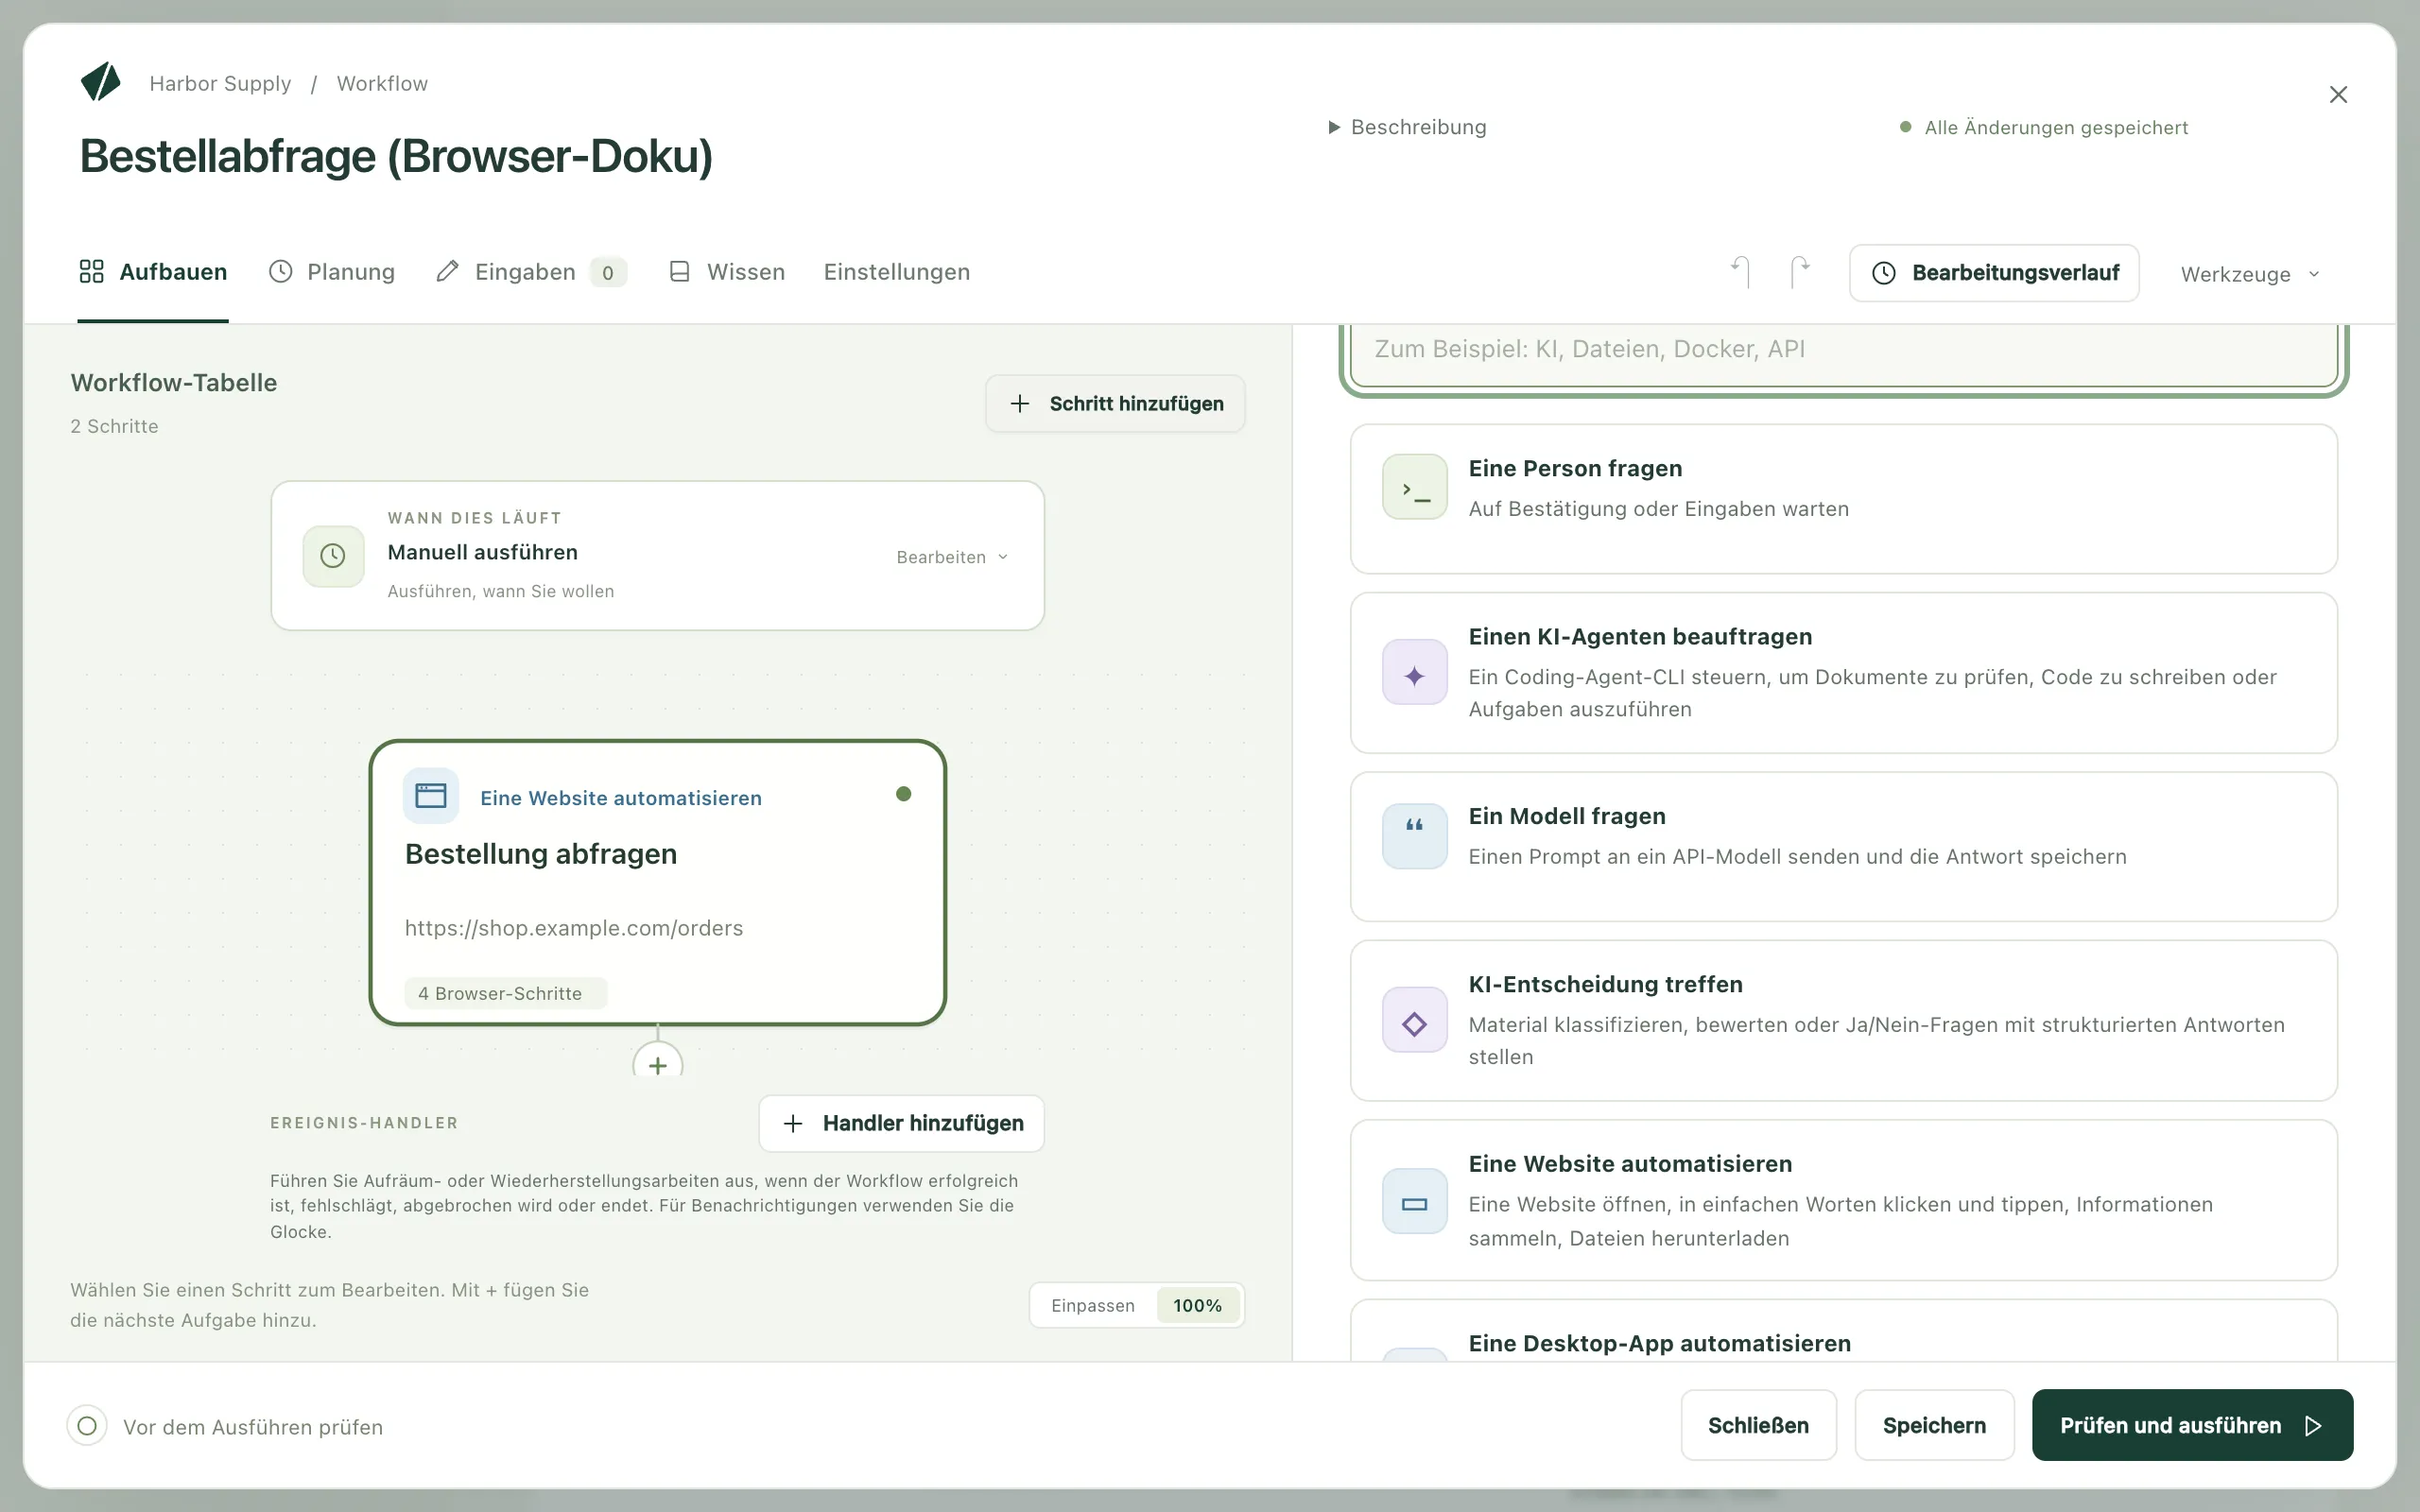The height and width of the screenshot is (1512, 2420).
Task: Click Handler hinzufügen button
Action: (x=902, y=1123)
